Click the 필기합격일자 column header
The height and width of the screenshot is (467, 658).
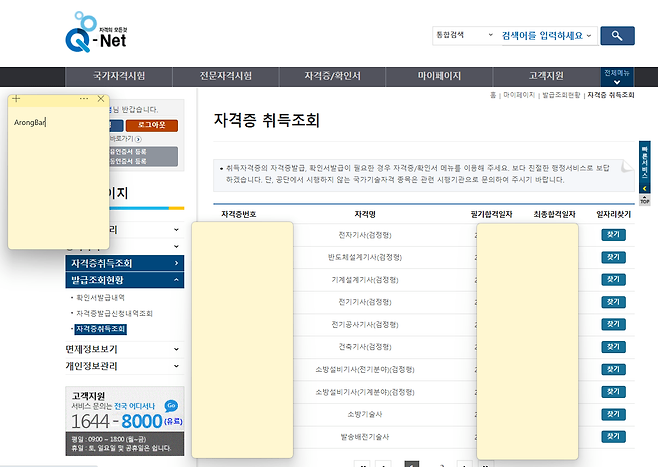[491, 214]
